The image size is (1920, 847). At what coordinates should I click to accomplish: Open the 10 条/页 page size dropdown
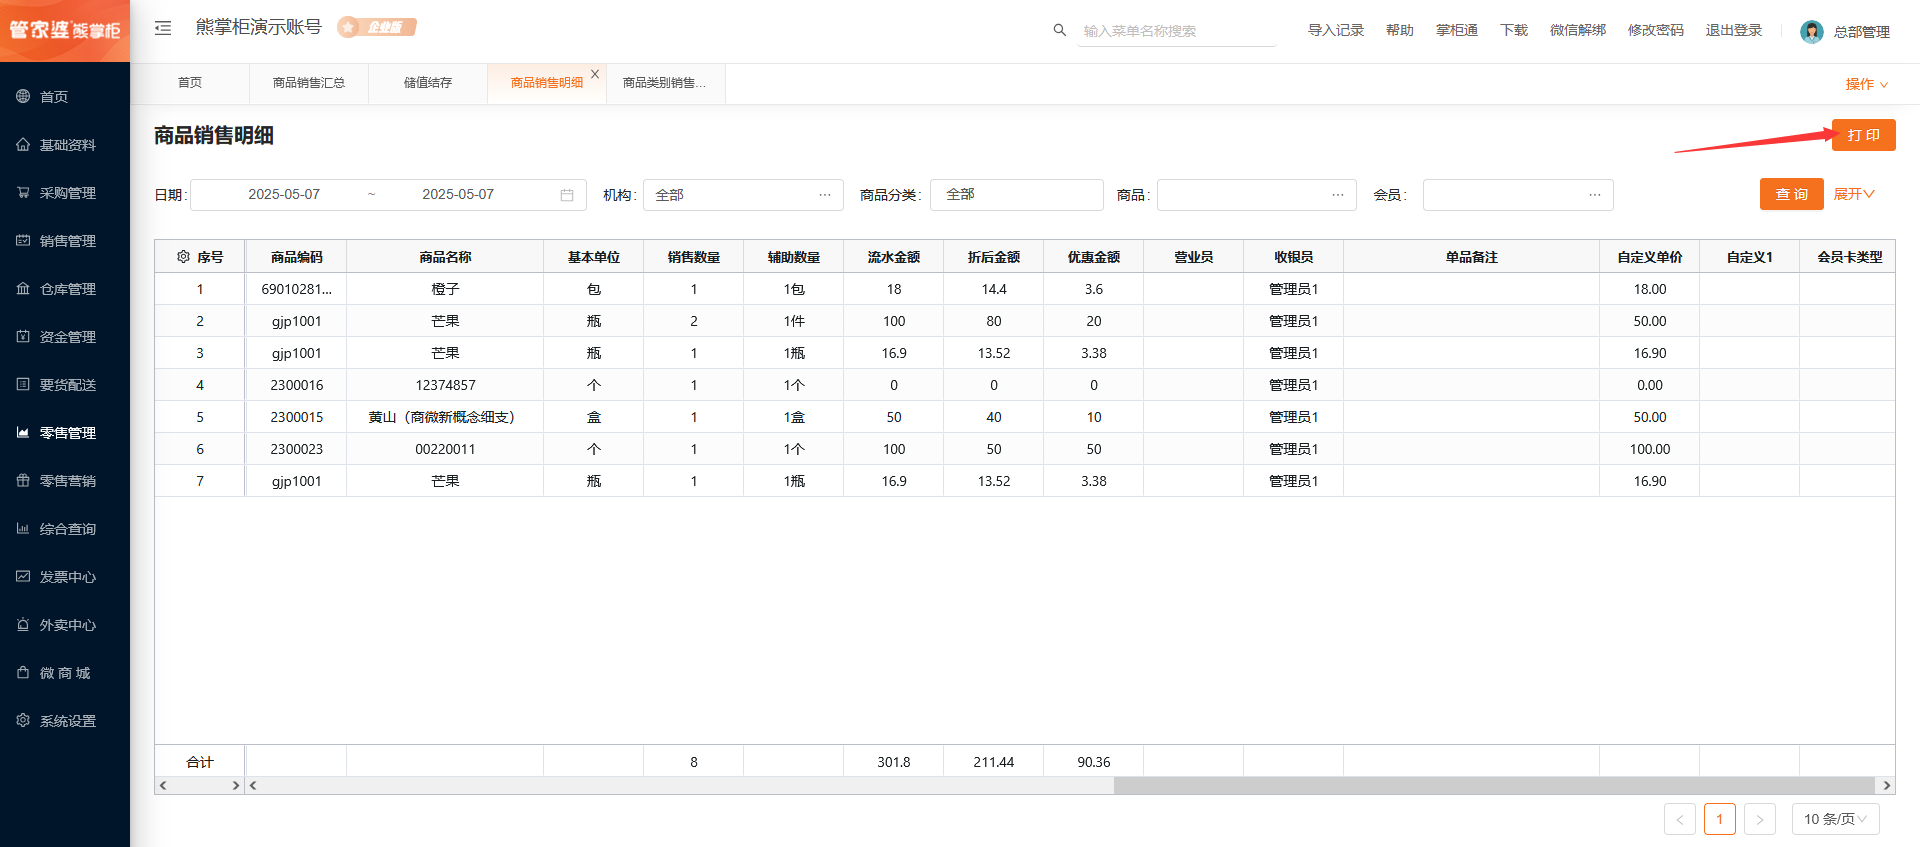coord(1835,819)
